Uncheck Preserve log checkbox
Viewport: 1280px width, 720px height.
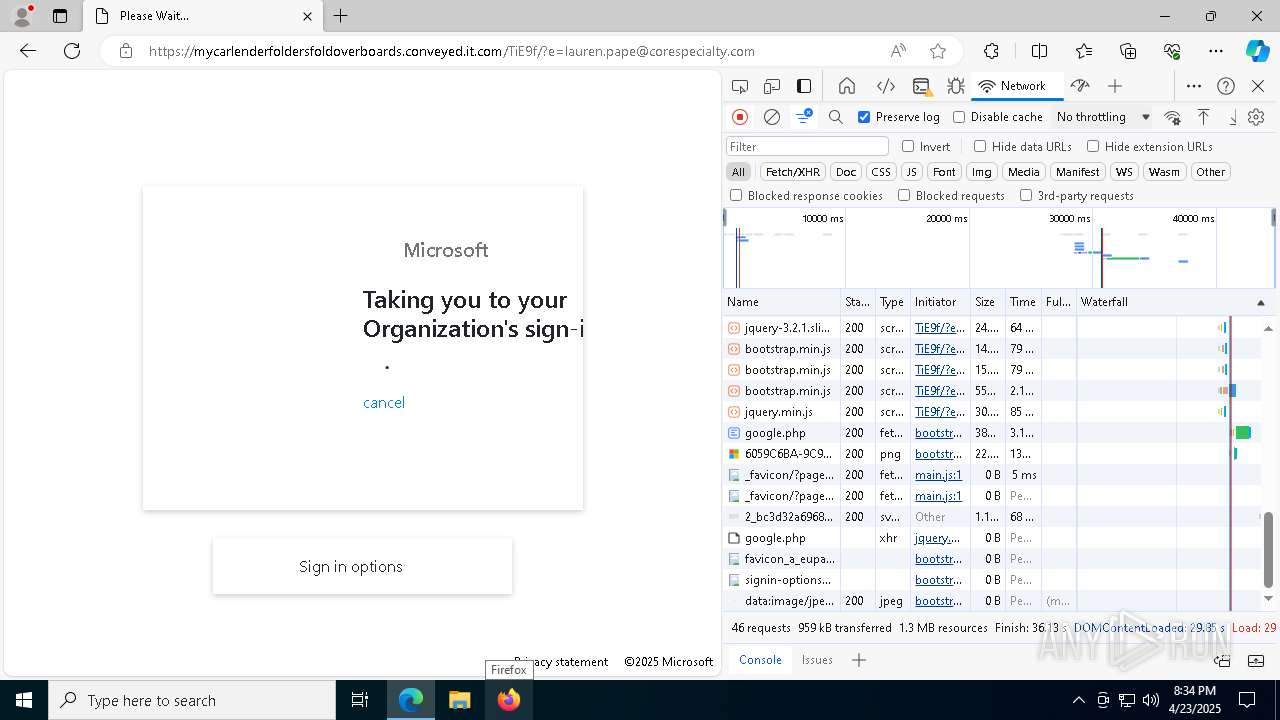tap(864, 117)
